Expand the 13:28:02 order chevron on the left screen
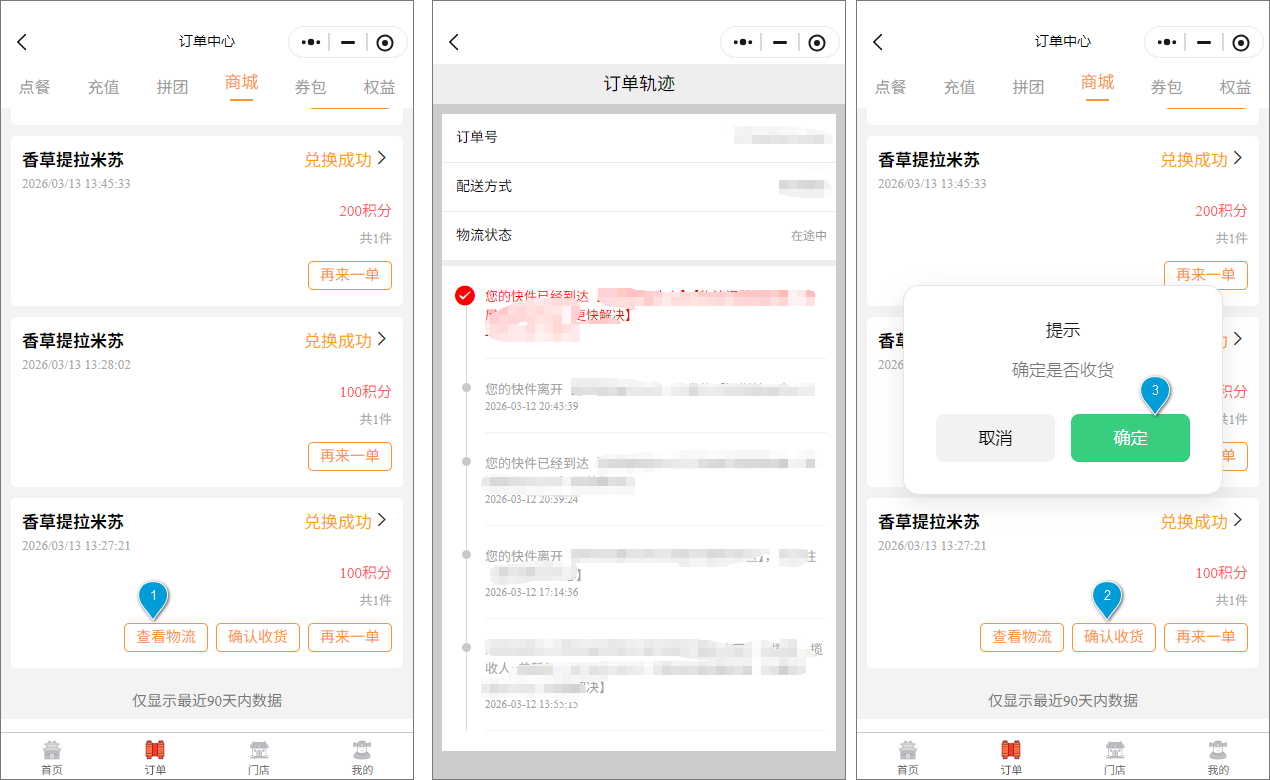 click(x=382, y=340)
